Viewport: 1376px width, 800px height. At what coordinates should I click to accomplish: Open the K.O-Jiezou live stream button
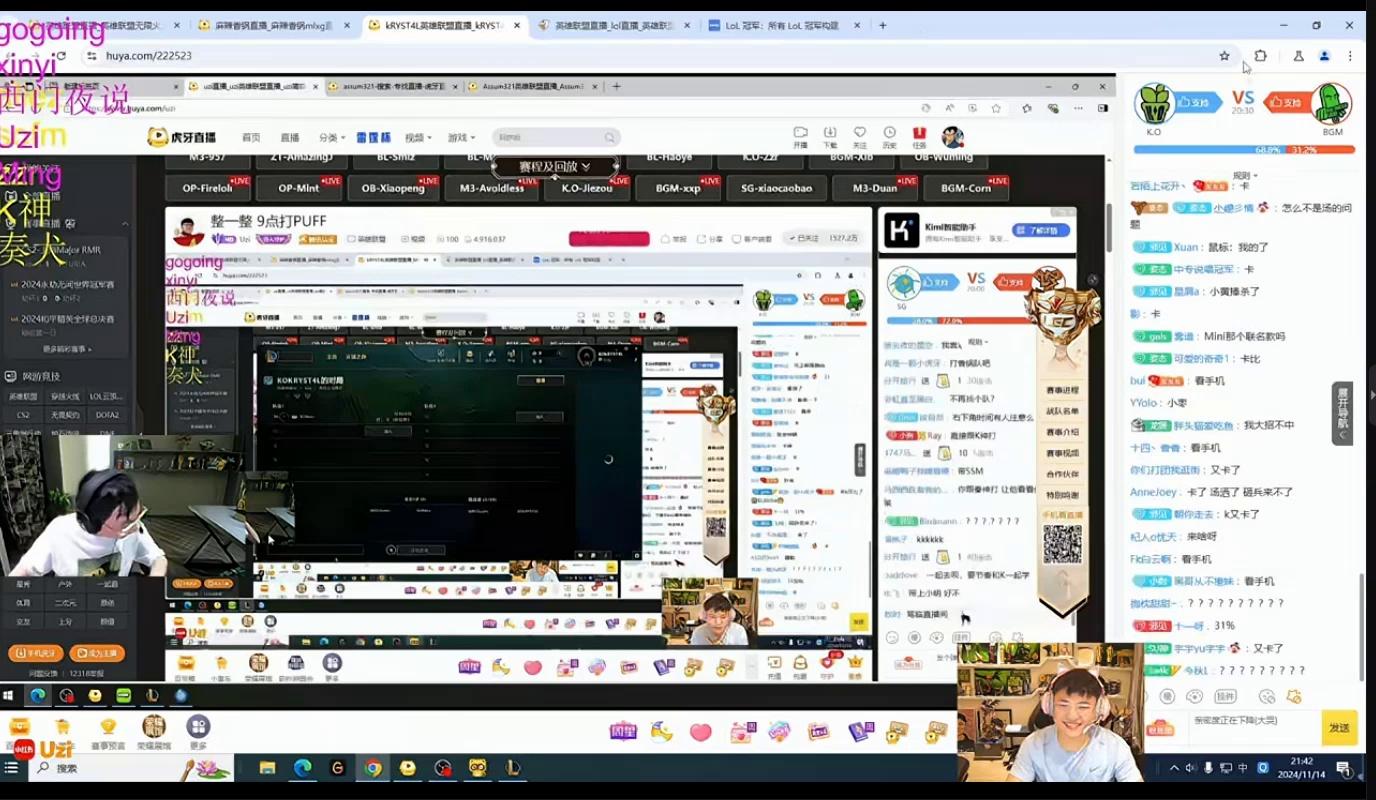point(587,188)
